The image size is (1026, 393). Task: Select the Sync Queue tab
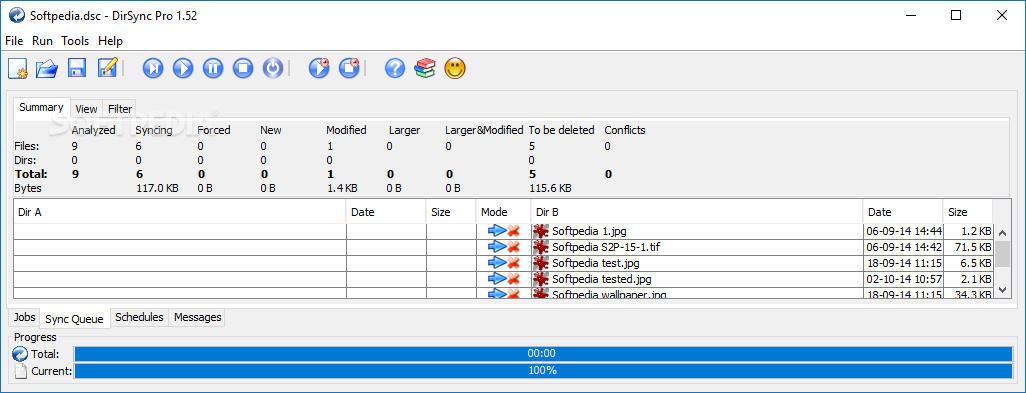(74, 319)
